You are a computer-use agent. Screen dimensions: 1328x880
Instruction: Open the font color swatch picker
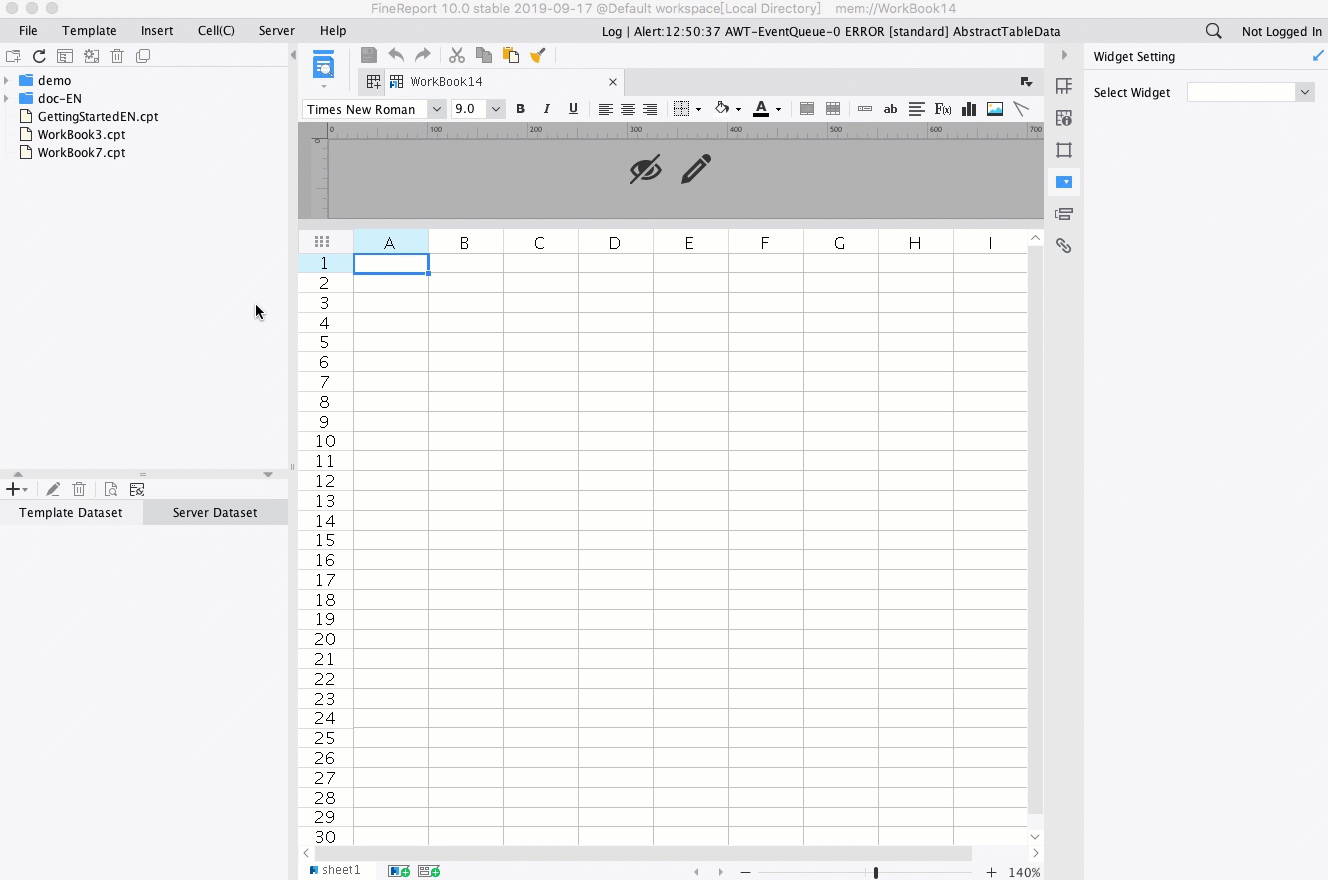(779, 109)
